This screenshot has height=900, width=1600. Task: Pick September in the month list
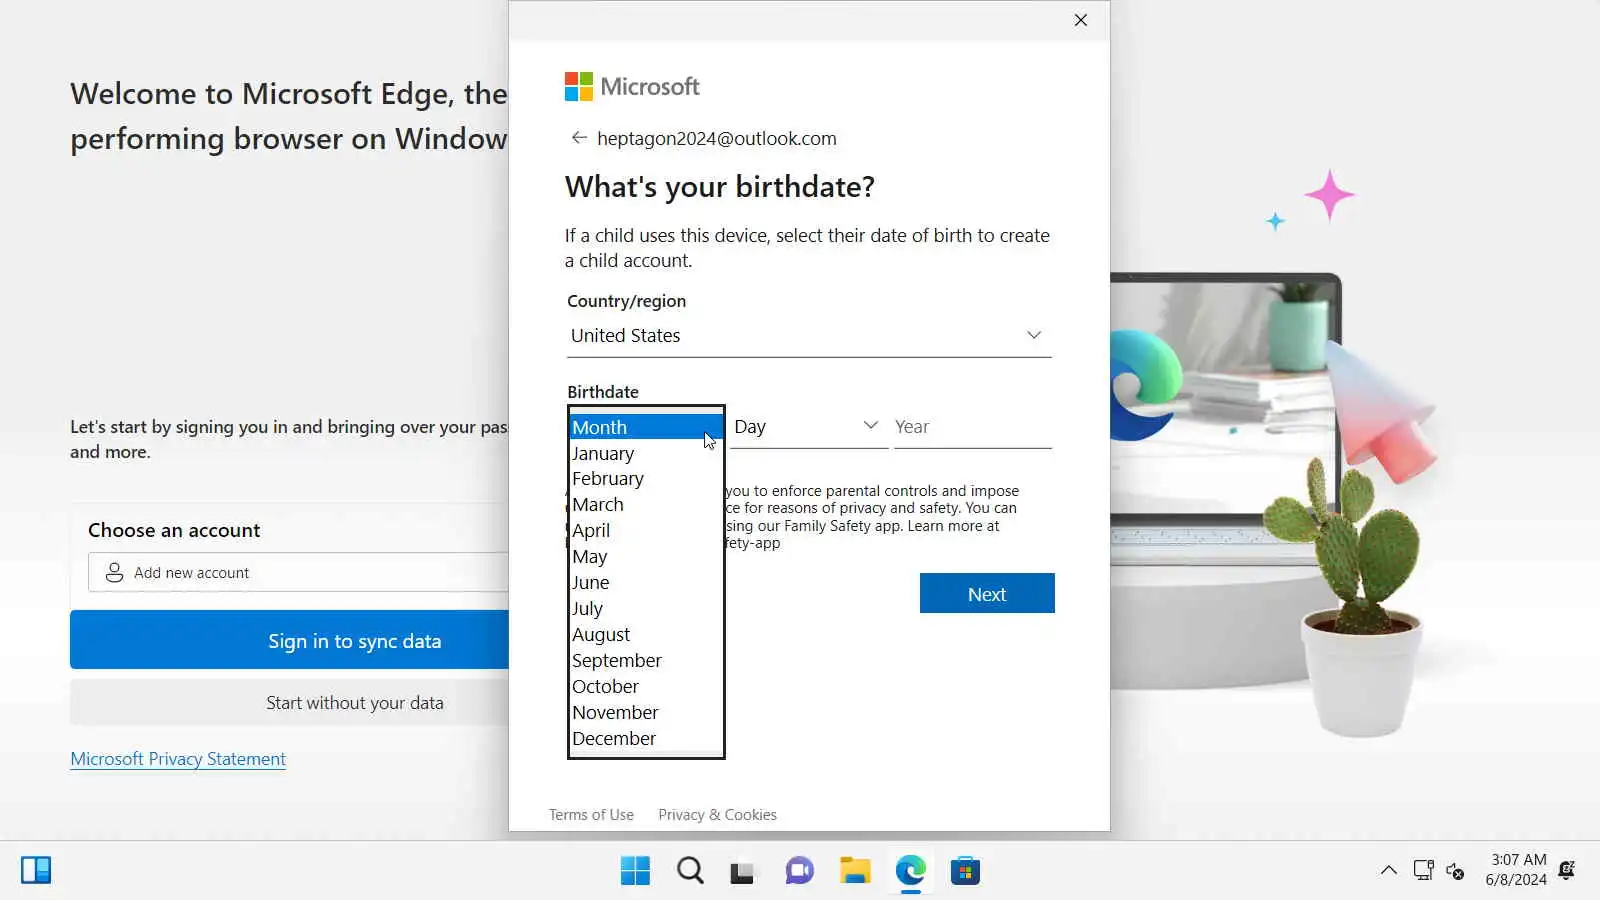[646, 661]
